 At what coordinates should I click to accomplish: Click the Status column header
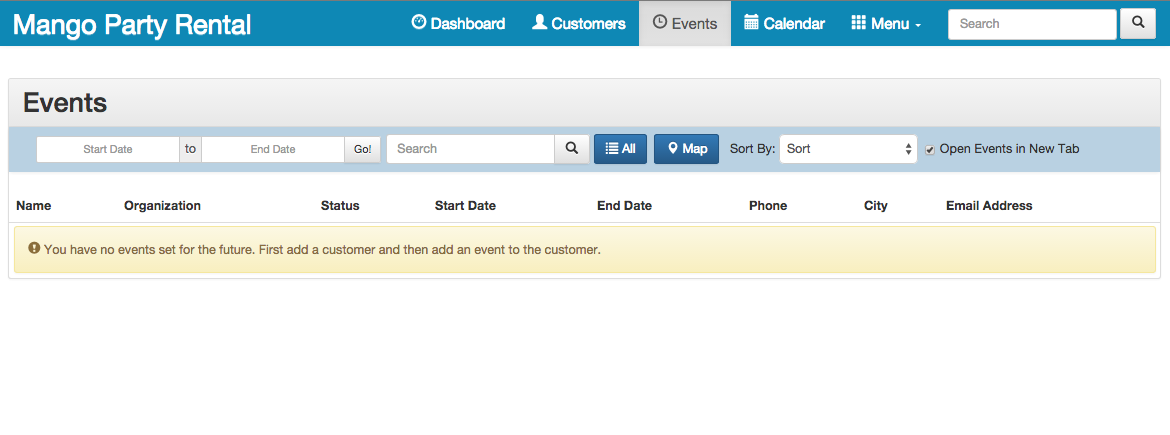[340, 205]
